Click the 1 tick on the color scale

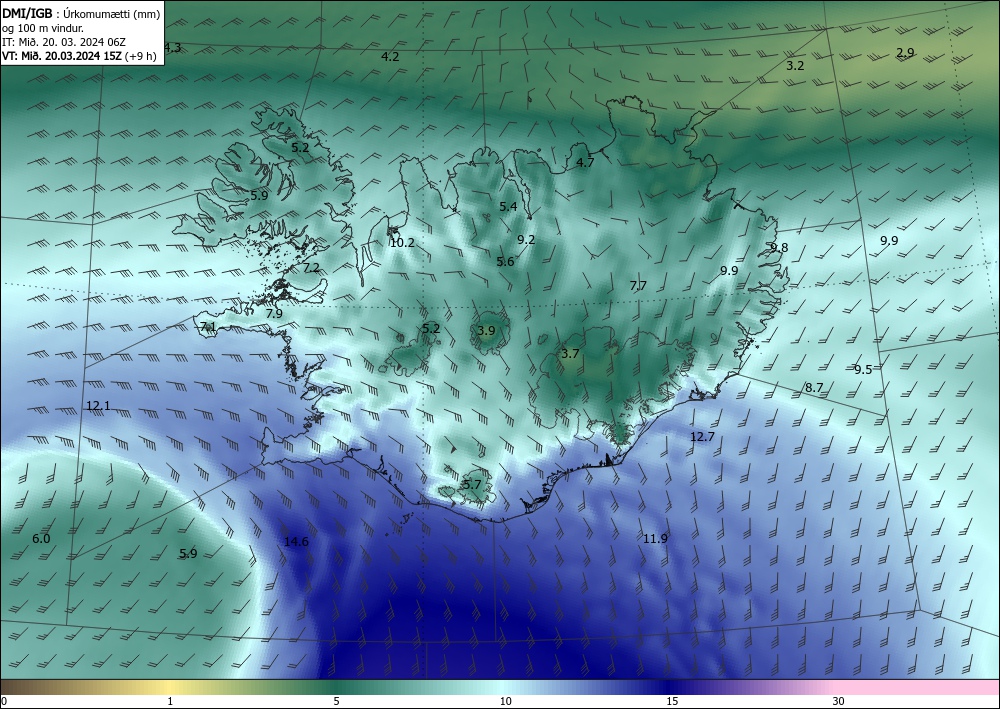click(170, 701)
